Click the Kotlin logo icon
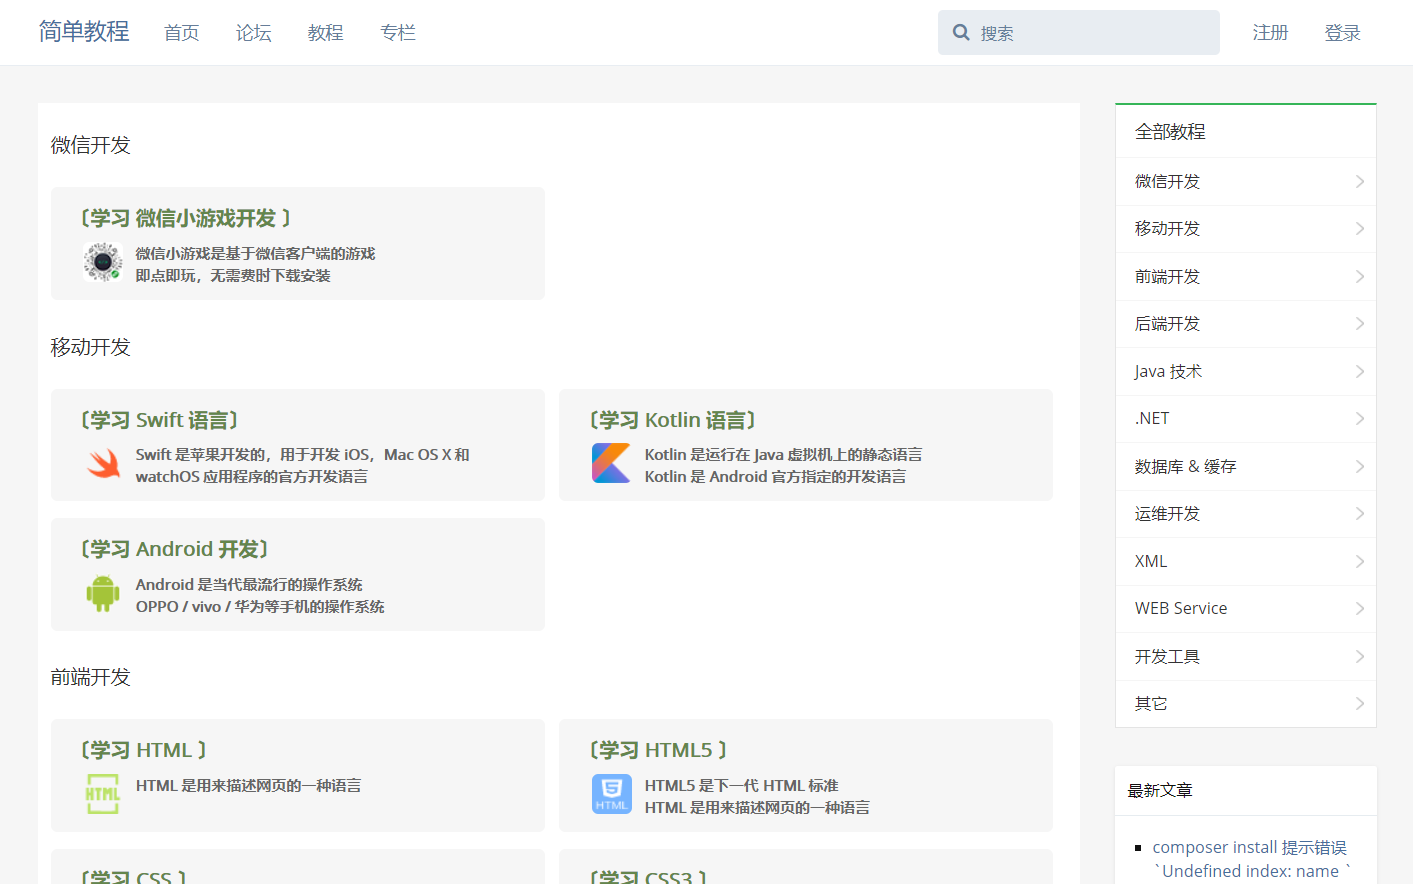 (611, 463)
